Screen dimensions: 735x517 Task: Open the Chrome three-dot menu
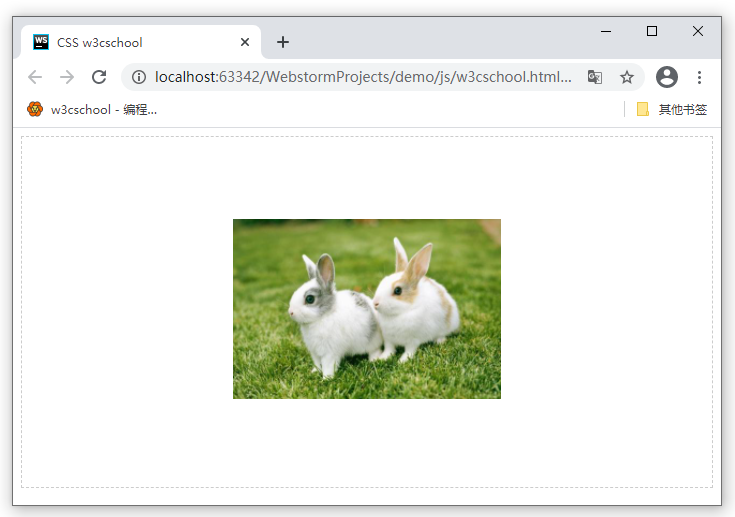pyautogui.click(x=699, y=77)
